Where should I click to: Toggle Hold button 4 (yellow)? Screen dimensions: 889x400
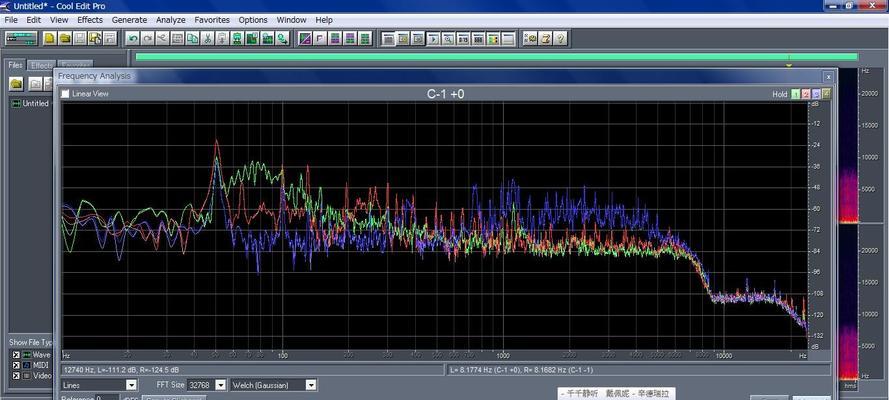click(826, 94)
